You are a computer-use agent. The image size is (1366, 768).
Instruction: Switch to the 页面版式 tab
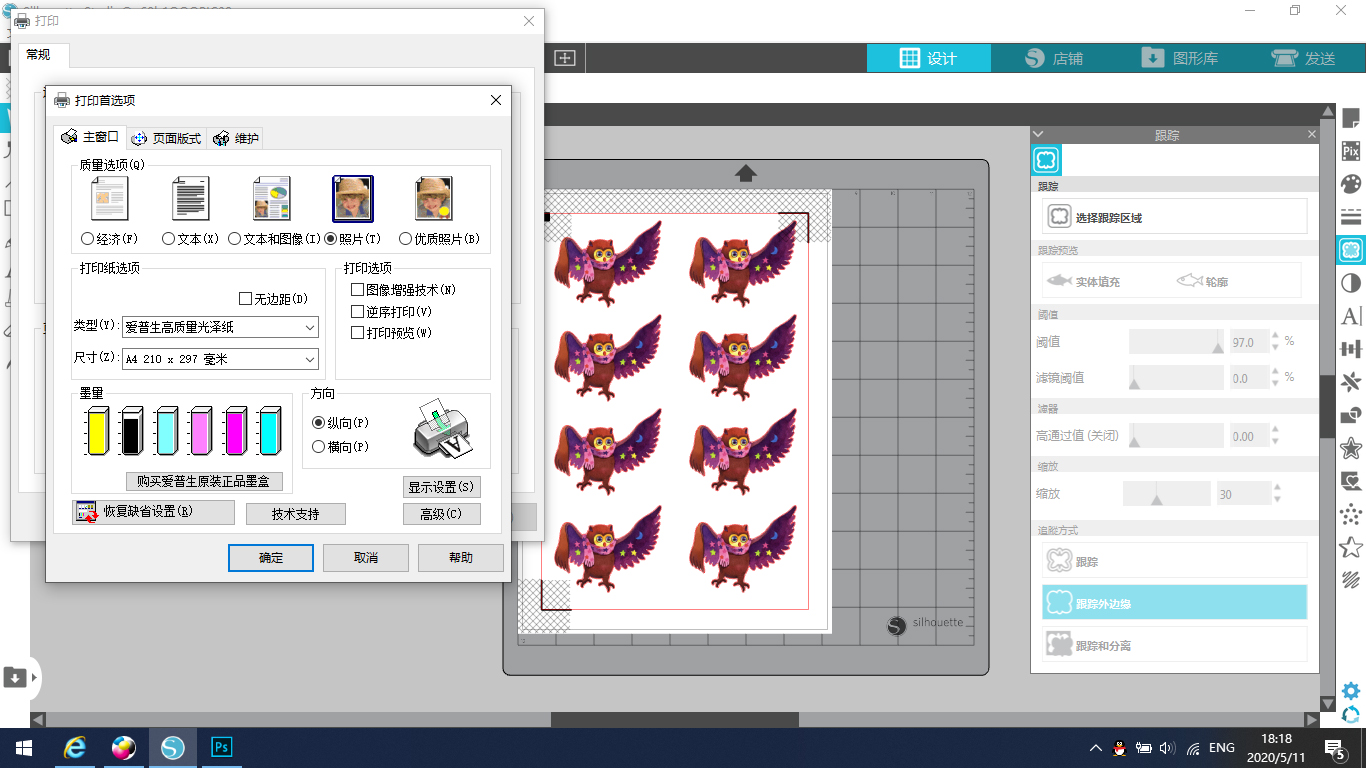(x=167, y=138)
